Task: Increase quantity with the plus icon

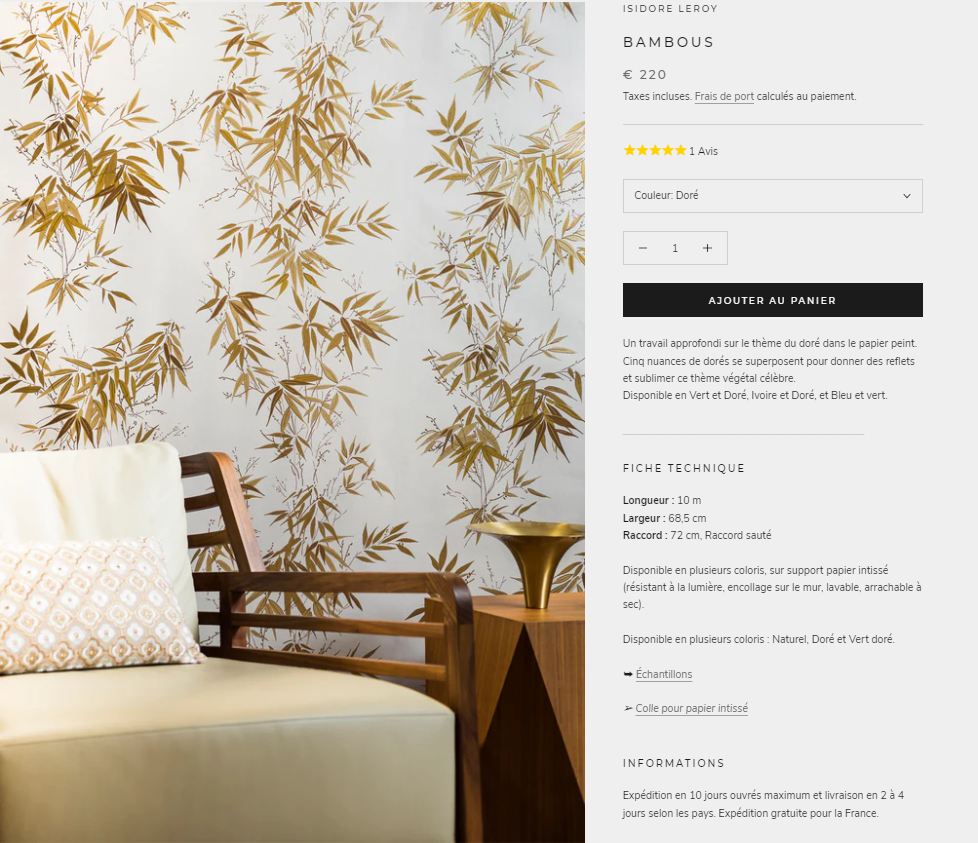Action: tap(707, 248)
